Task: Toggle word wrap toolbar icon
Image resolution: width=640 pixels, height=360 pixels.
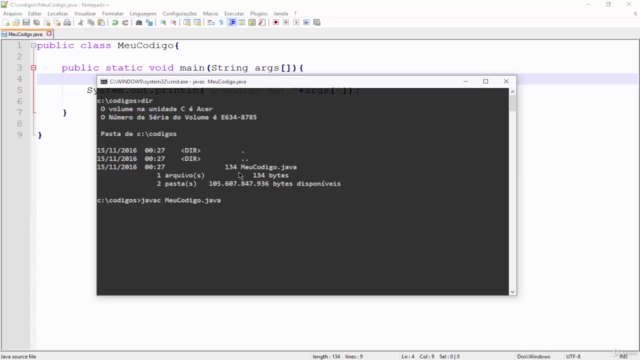Action: [x=211, y=22]
